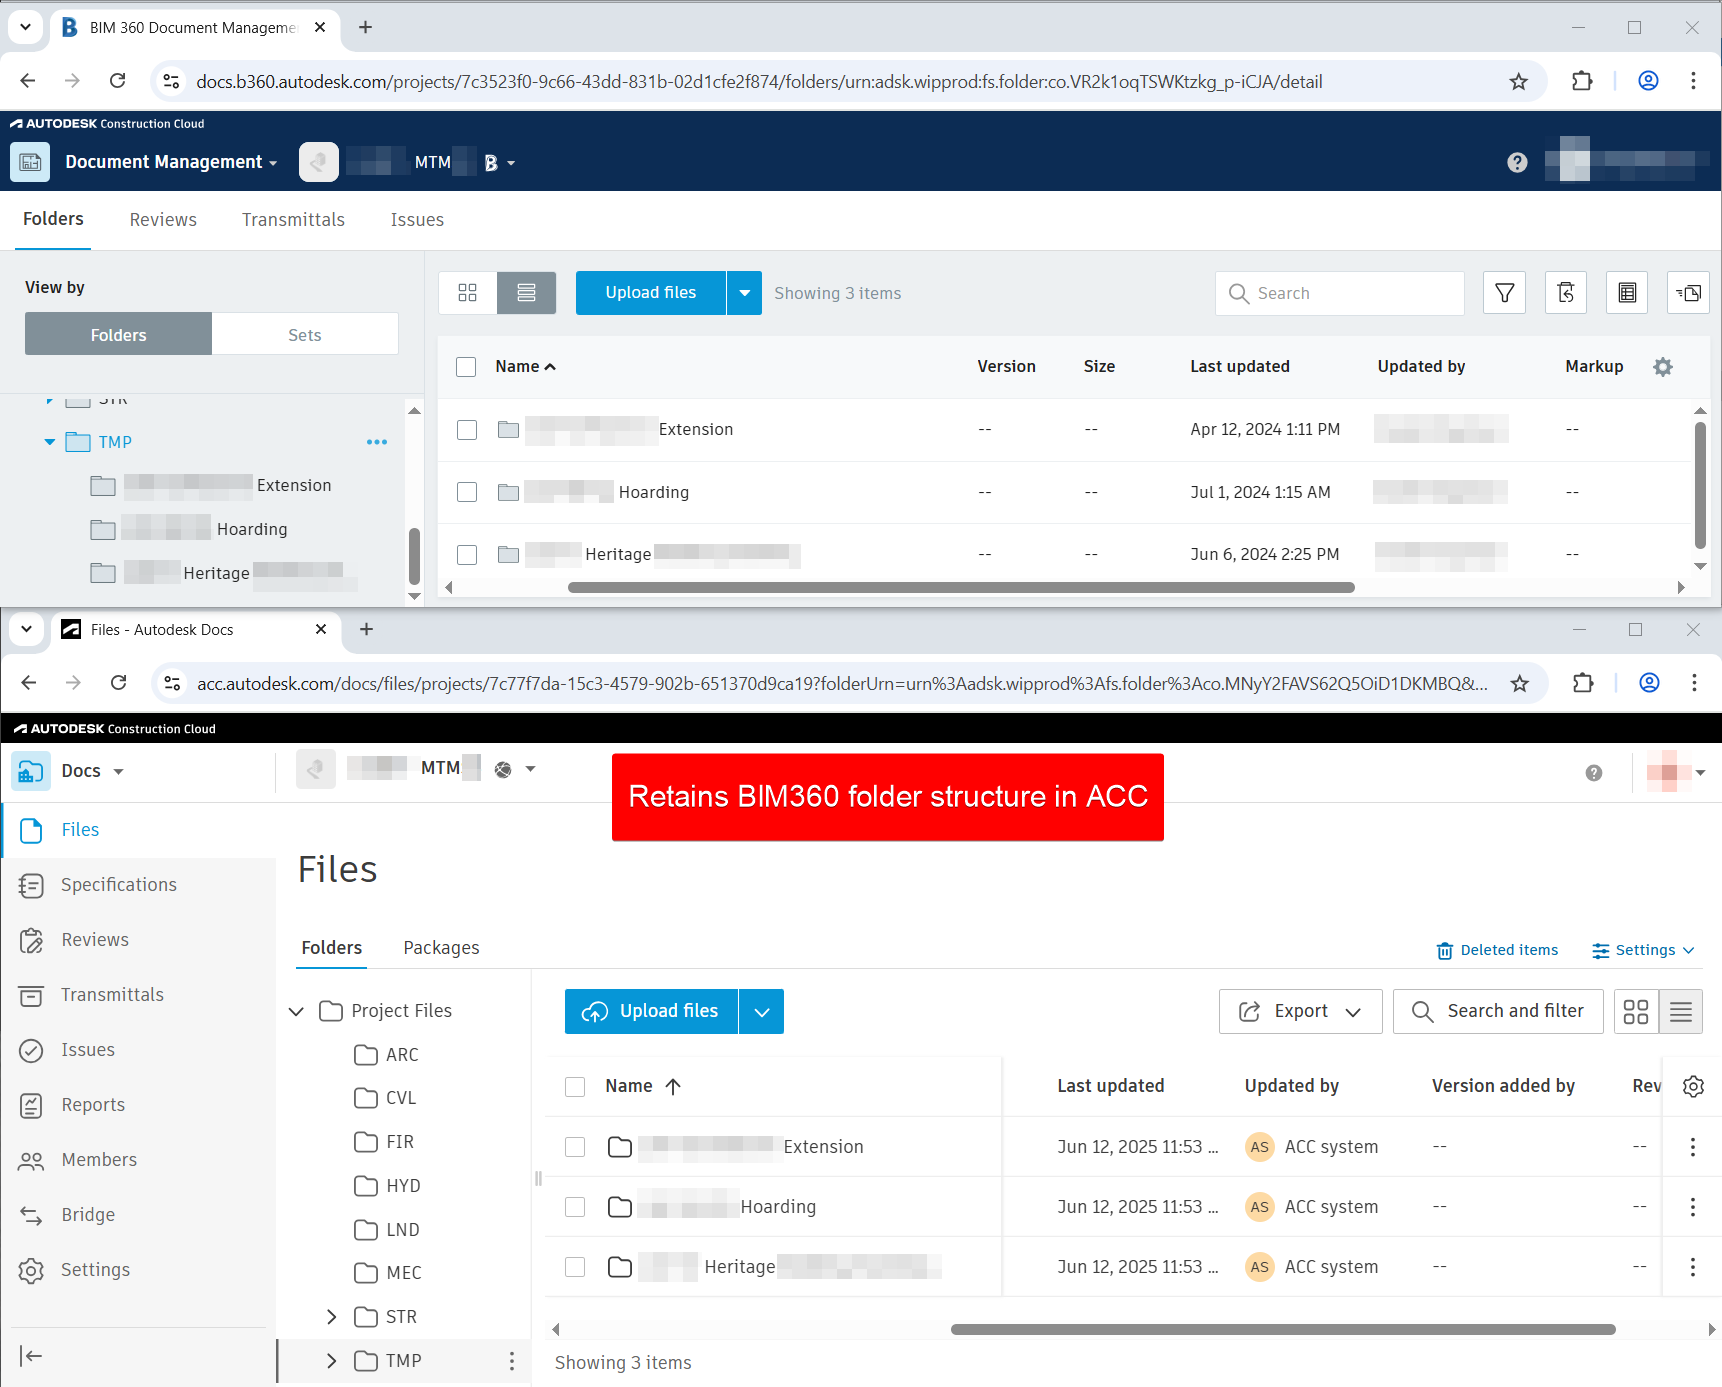Reload the BIM 360 browser page
This screenshot has width=1722, height=1387.
pyautogui.click(x=117, y=81)
